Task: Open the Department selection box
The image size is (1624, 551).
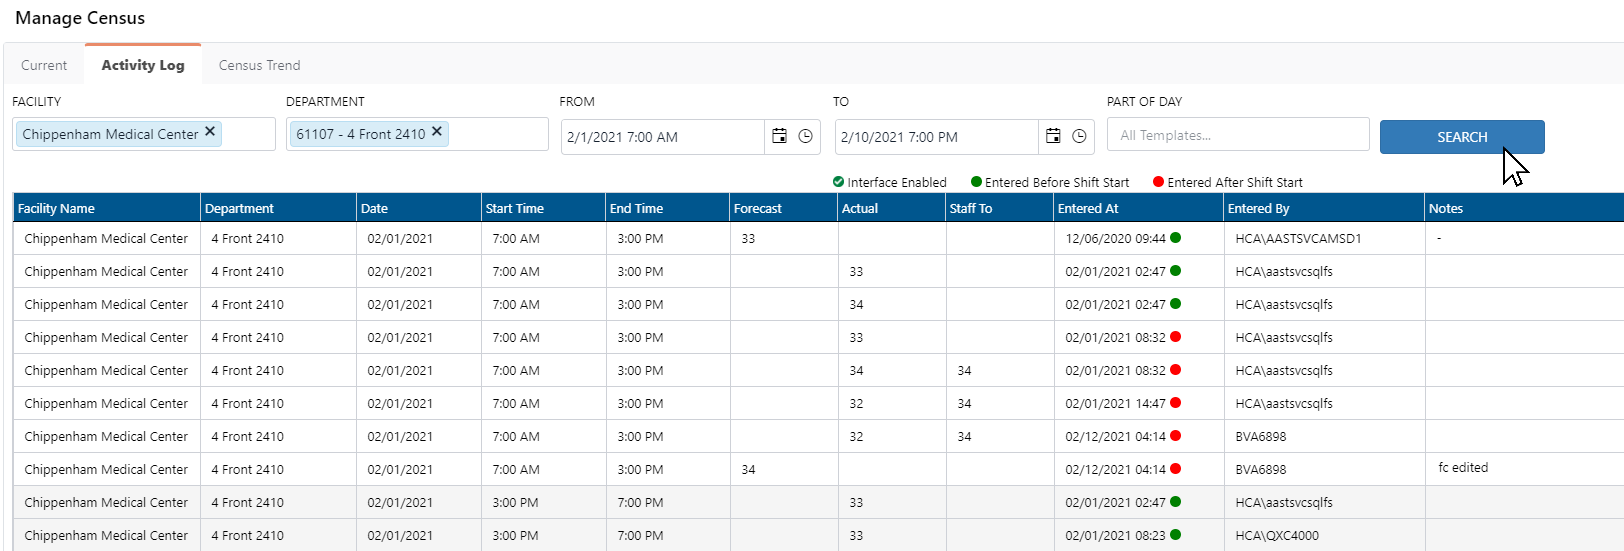Action: (497, 134)
